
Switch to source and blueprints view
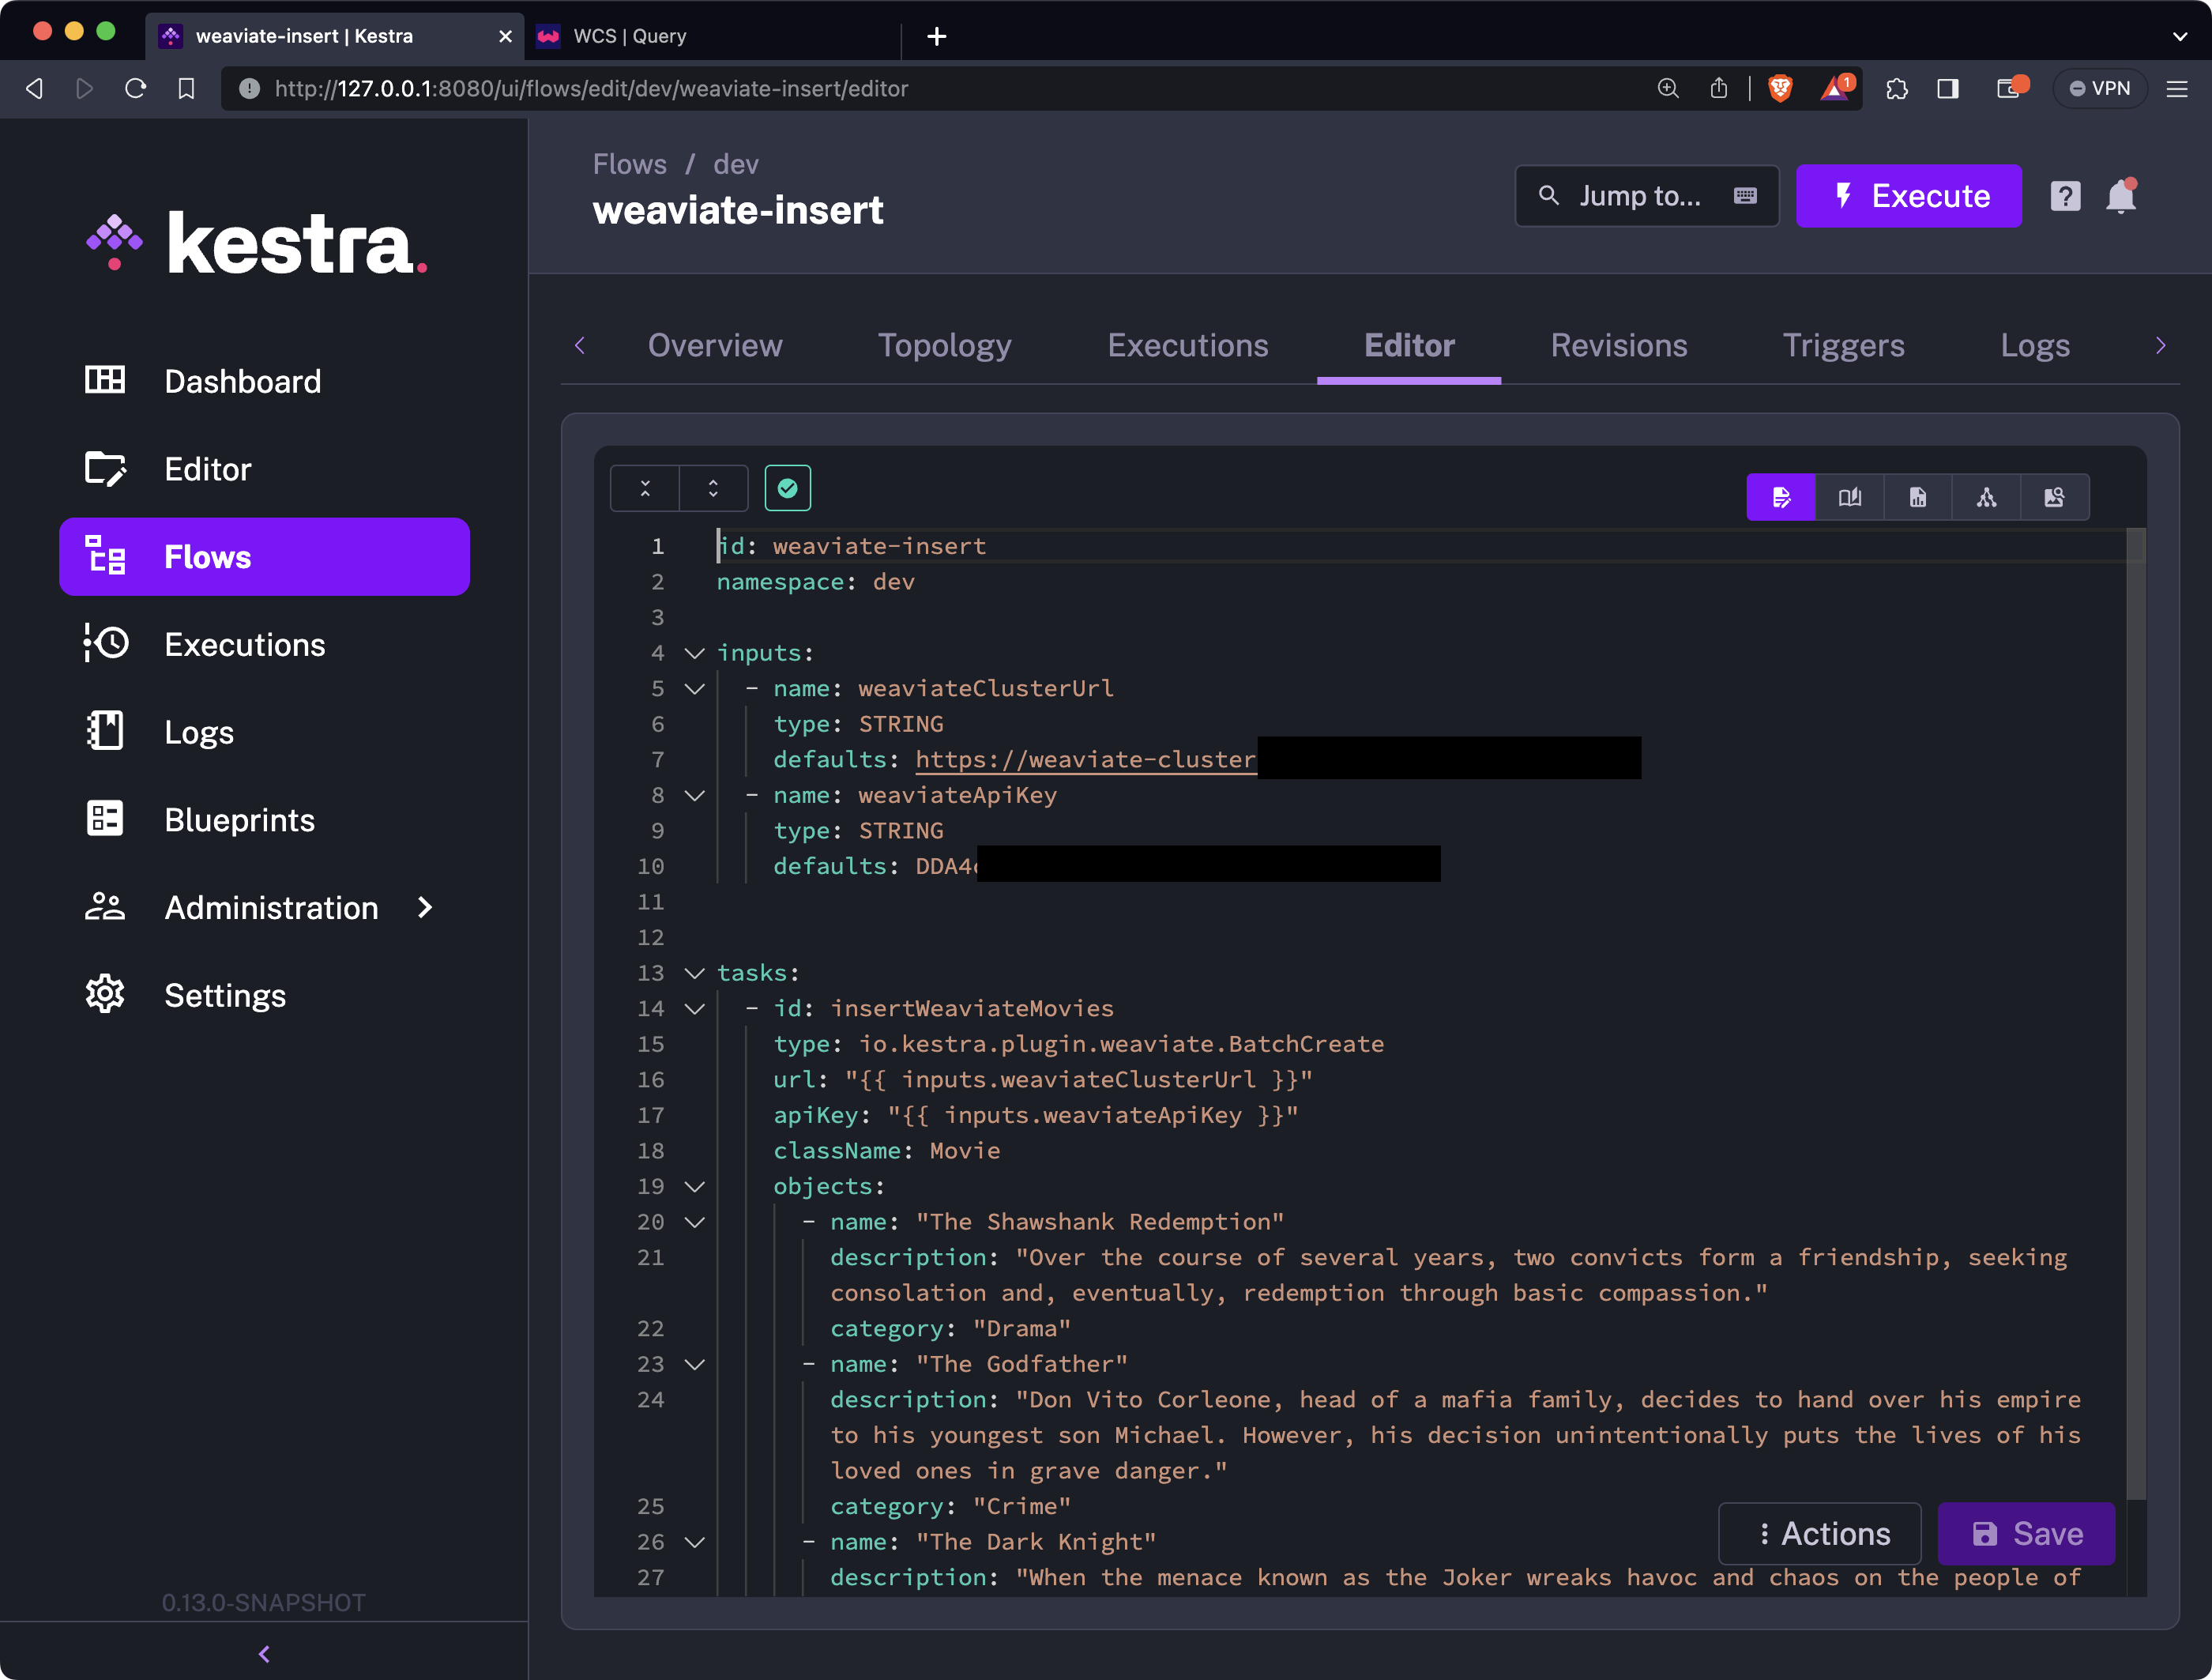(x=1918, y=497)
